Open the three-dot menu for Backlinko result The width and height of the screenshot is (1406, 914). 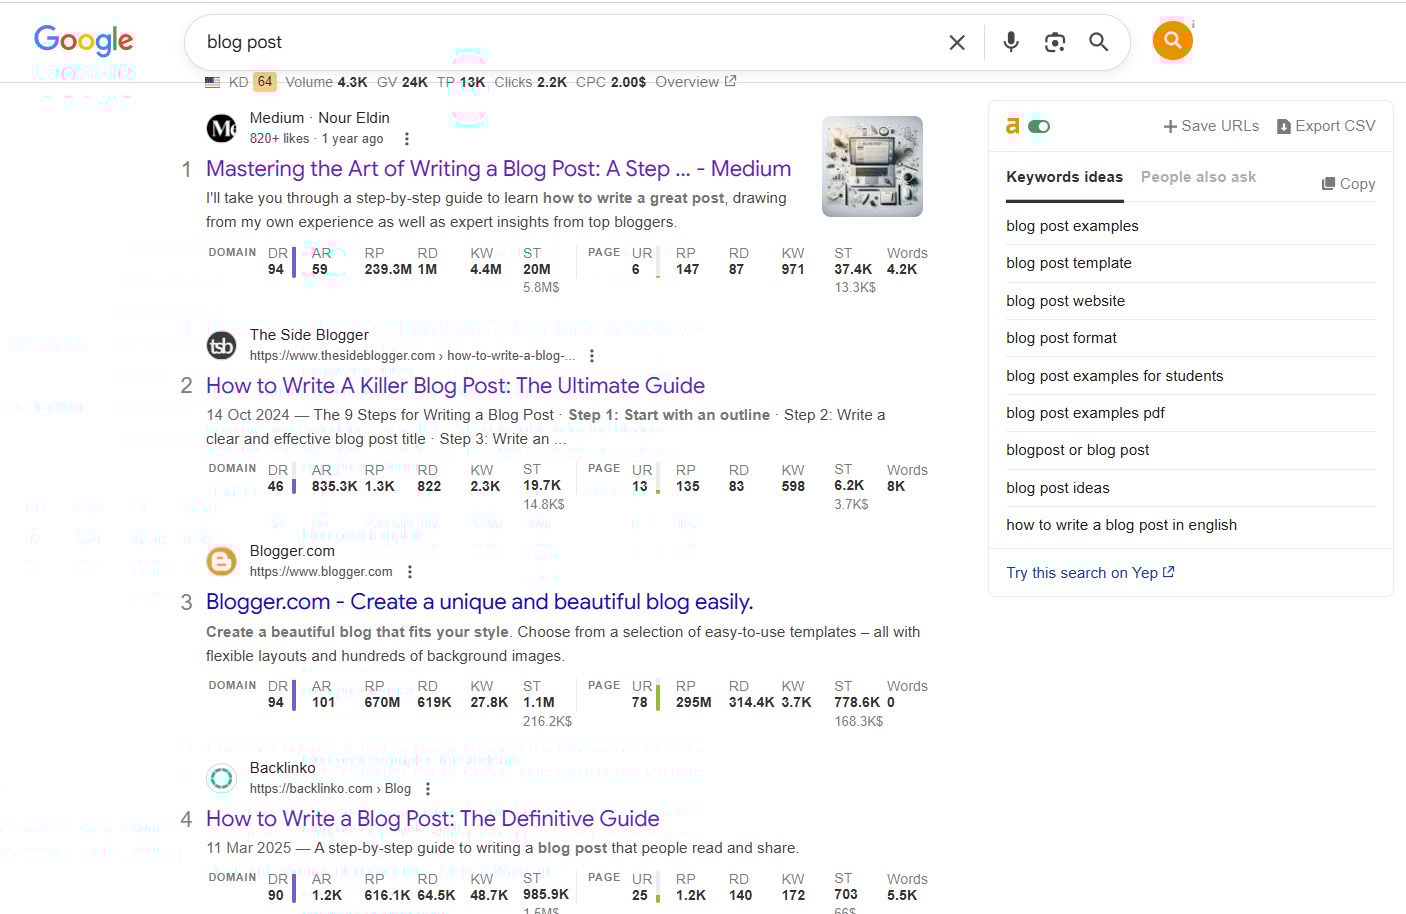428,789
